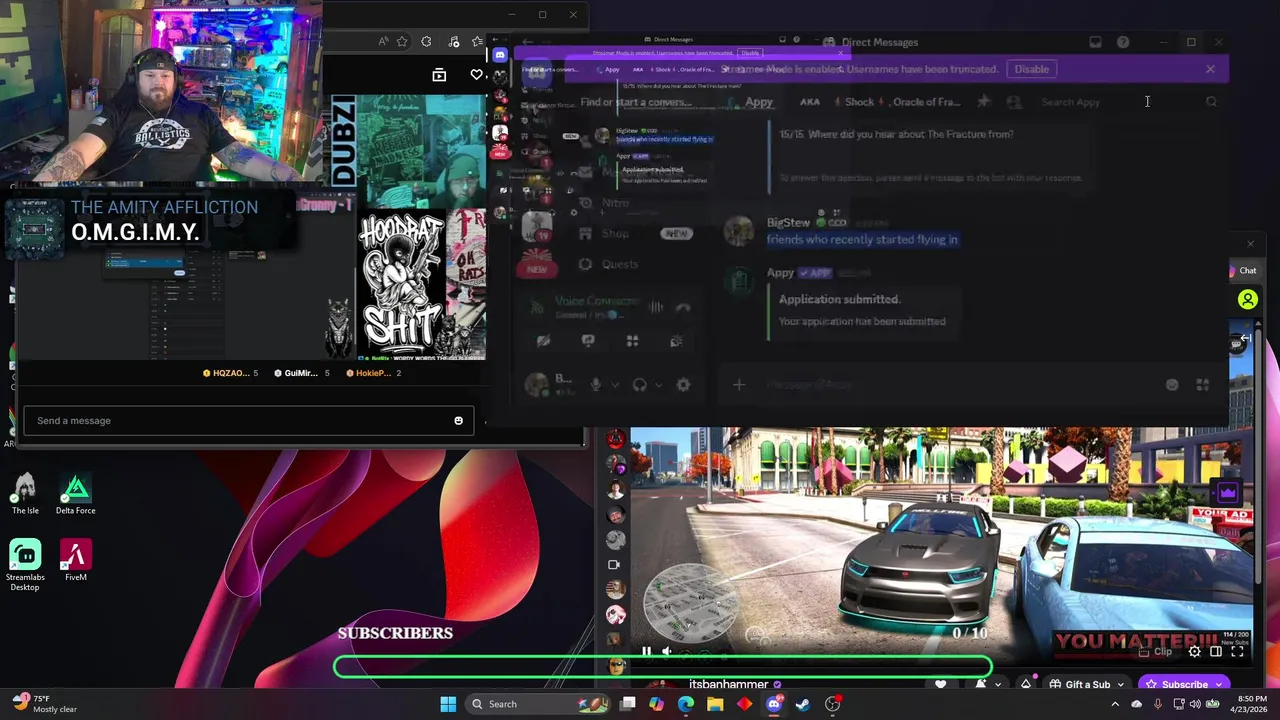Deafen audio in Discord user panel
This screenshot has height=720, width=1280.
[640, 384]
